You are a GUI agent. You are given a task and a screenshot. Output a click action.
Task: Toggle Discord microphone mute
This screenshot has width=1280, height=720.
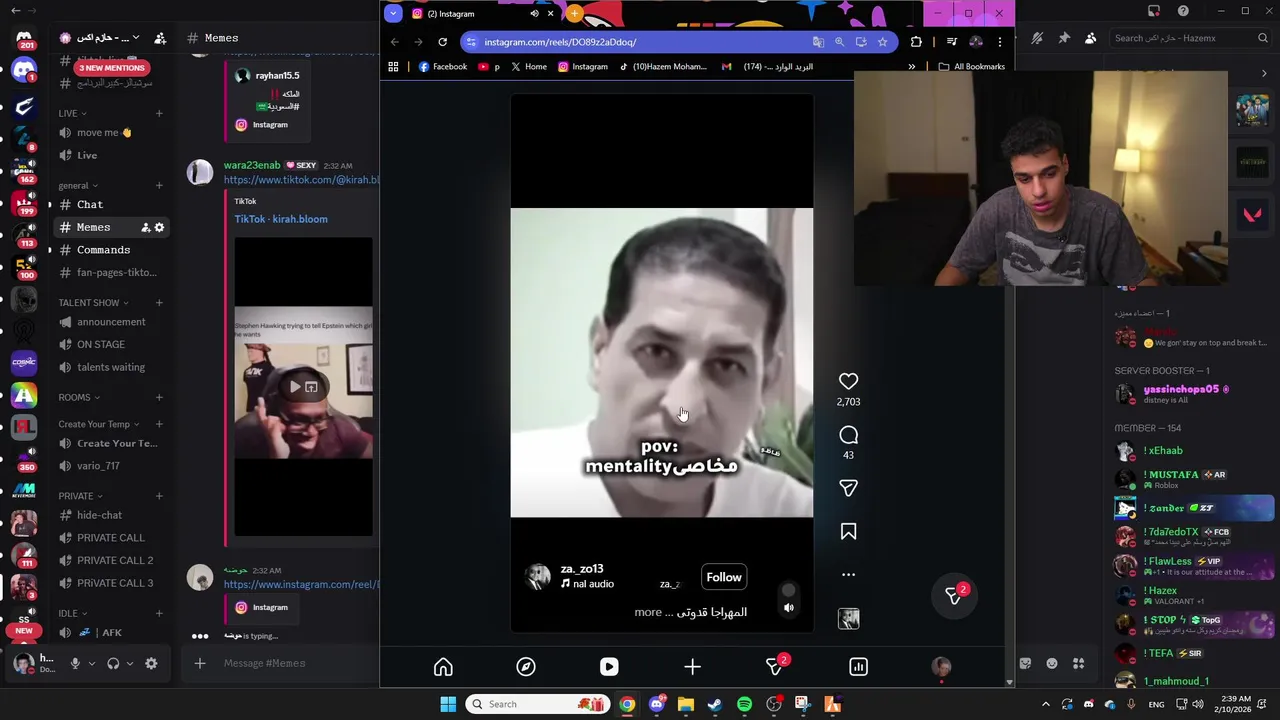(74, 663)
